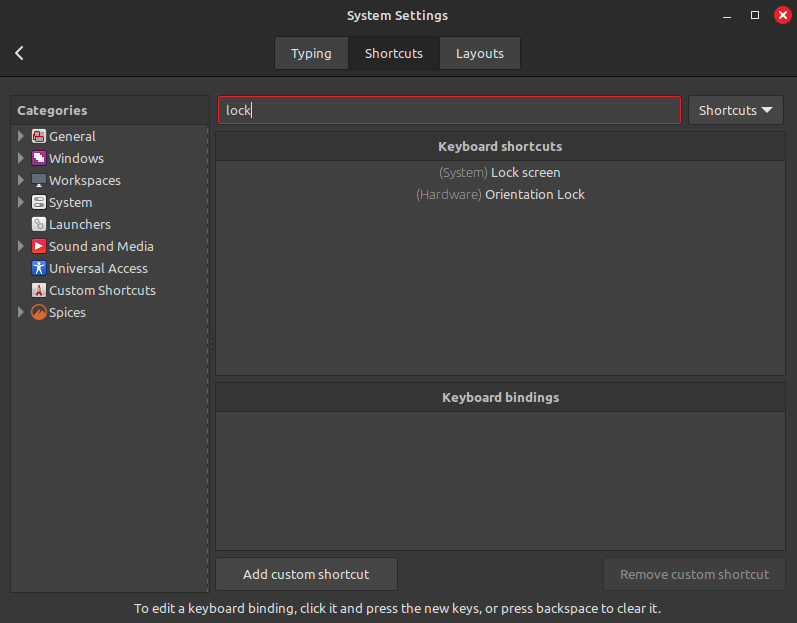Expand the Spices category arrow
797x623 pixels.
pyautogui.click(x=21, y=312)
